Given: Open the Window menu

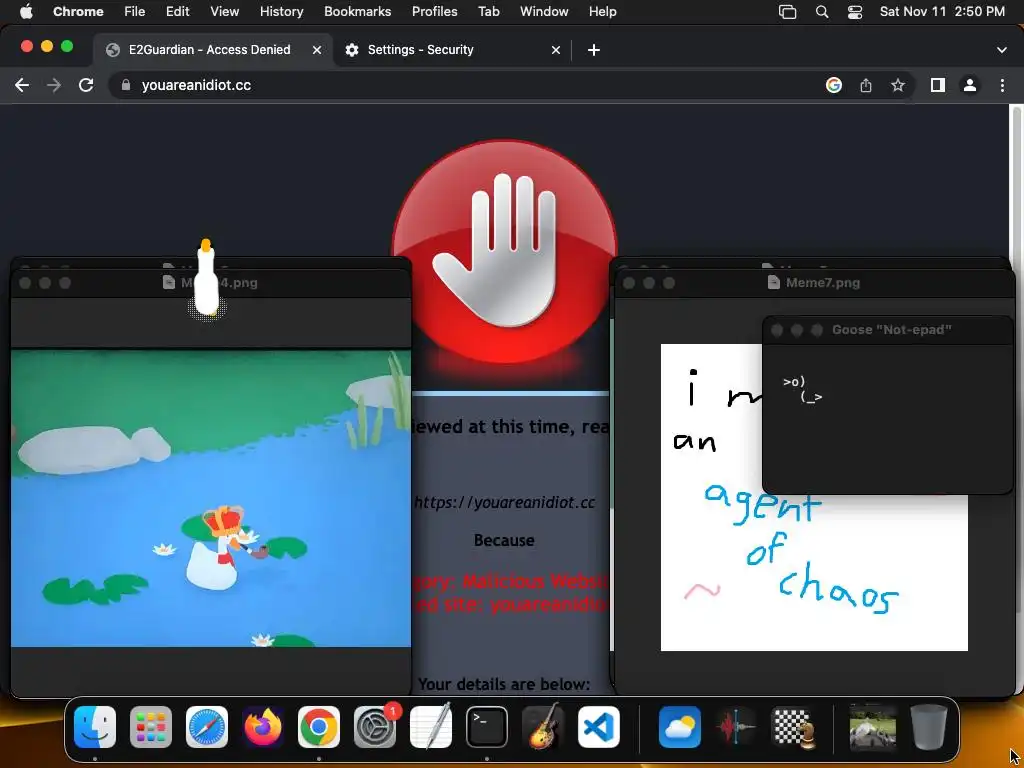Looking at the screenshot, I should point(544,11).
